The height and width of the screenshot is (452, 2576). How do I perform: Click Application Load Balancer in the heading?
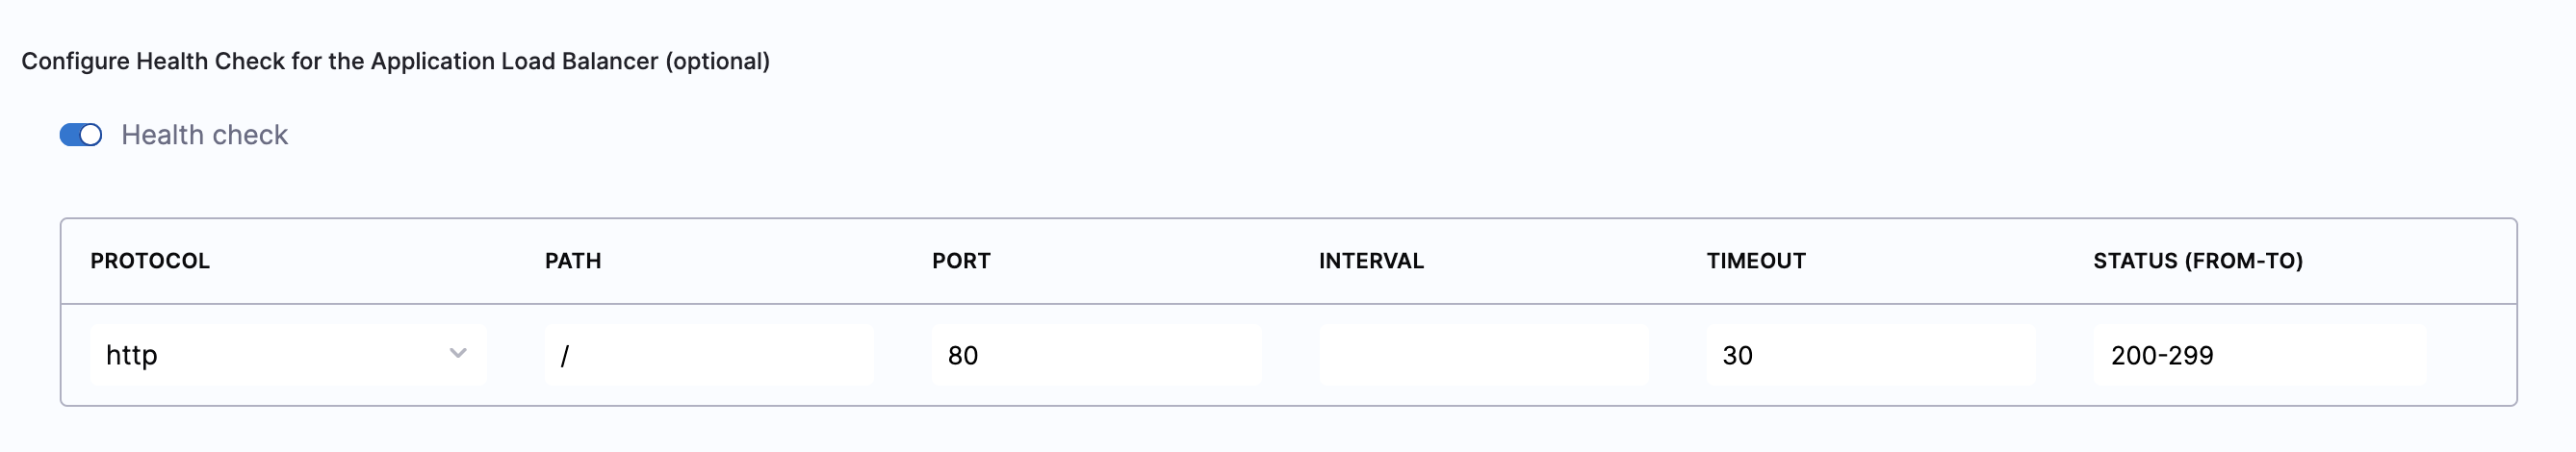click(514, 61)
